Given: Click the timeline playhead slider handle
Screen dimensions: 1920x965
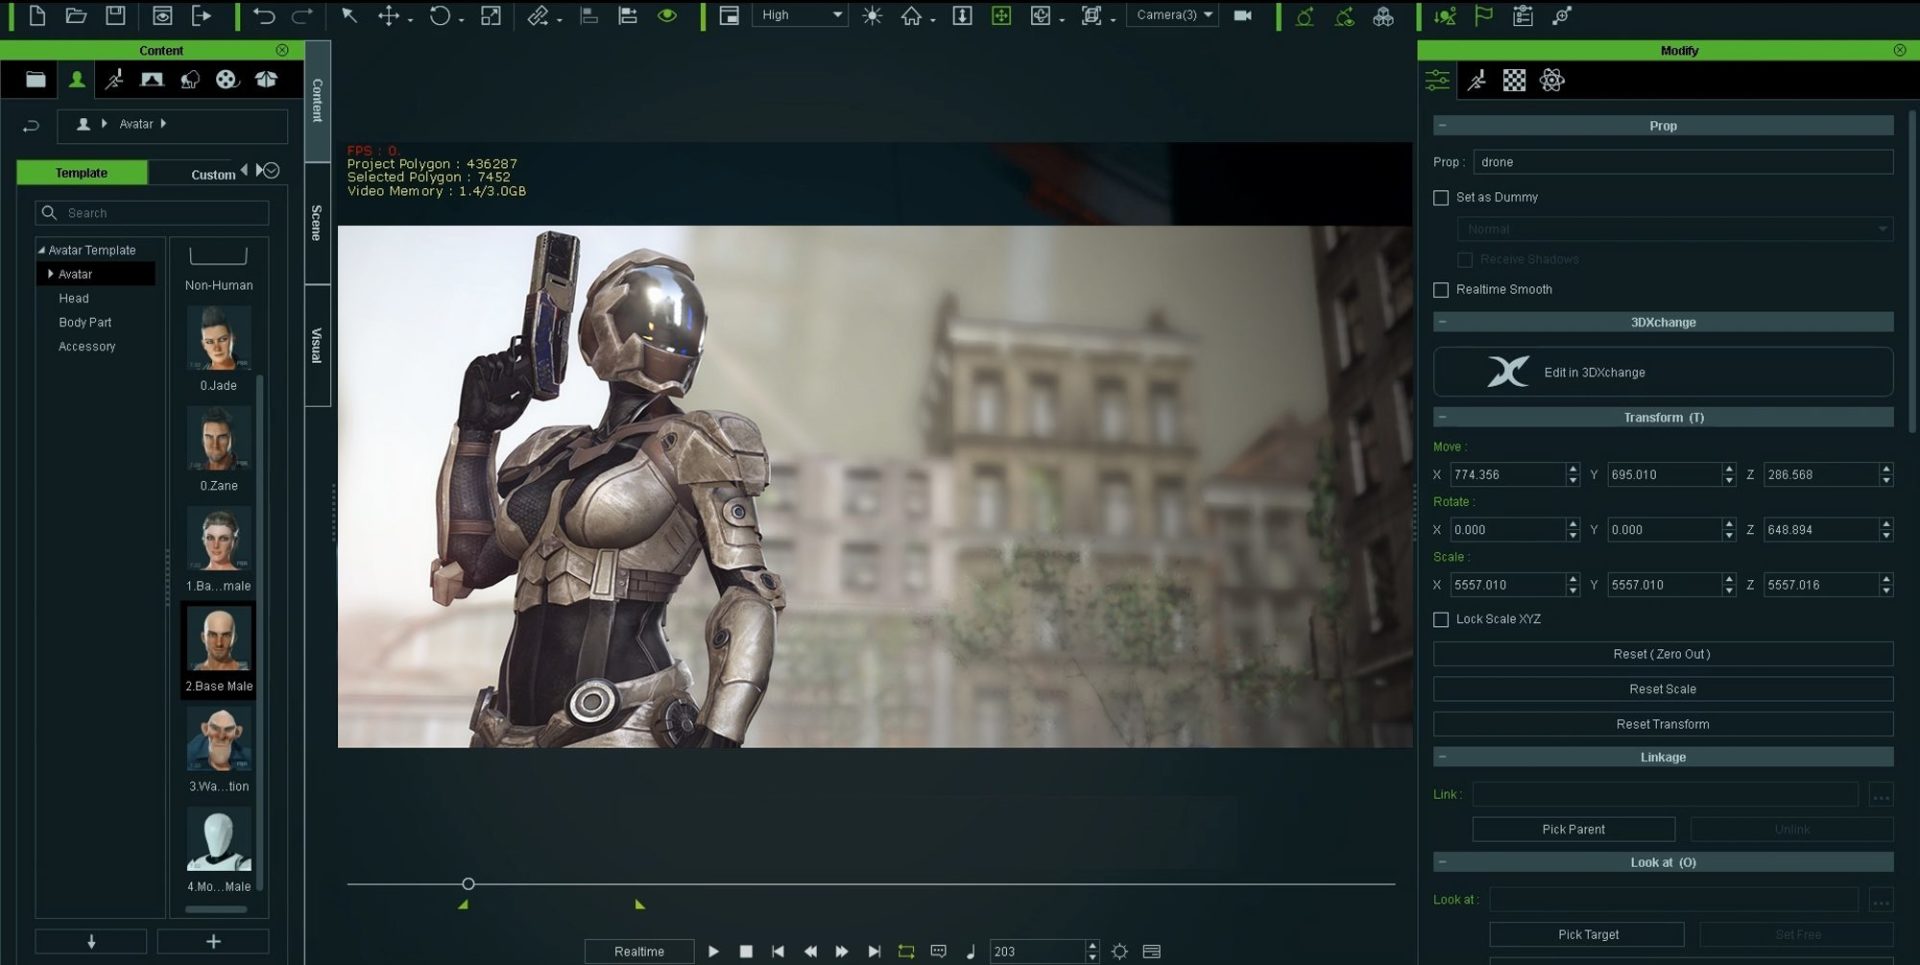Looking at the screenshot, I should pos(468,884).
